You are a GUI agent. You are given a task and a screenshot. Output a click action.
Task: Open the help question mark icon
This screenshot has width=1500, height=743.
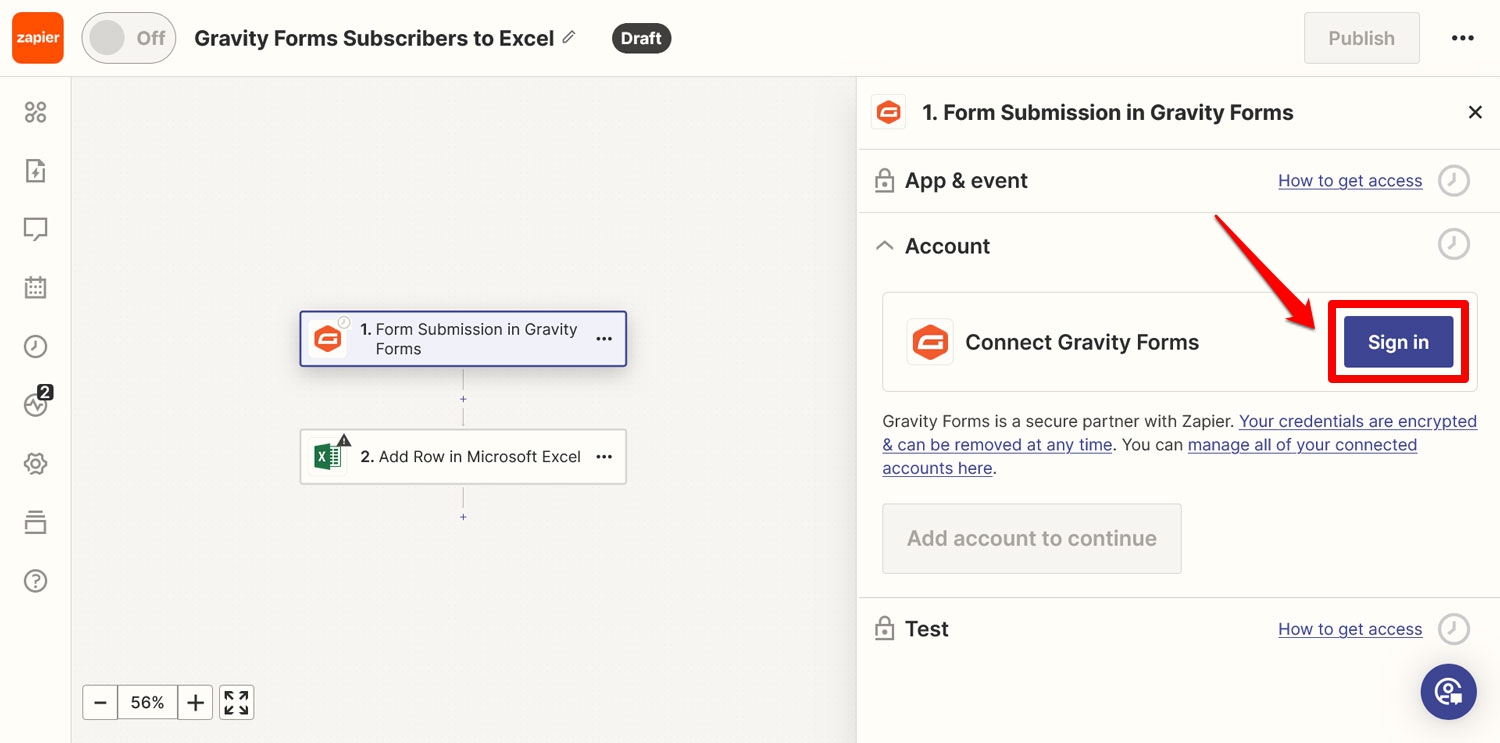click(x=35, y=581)
